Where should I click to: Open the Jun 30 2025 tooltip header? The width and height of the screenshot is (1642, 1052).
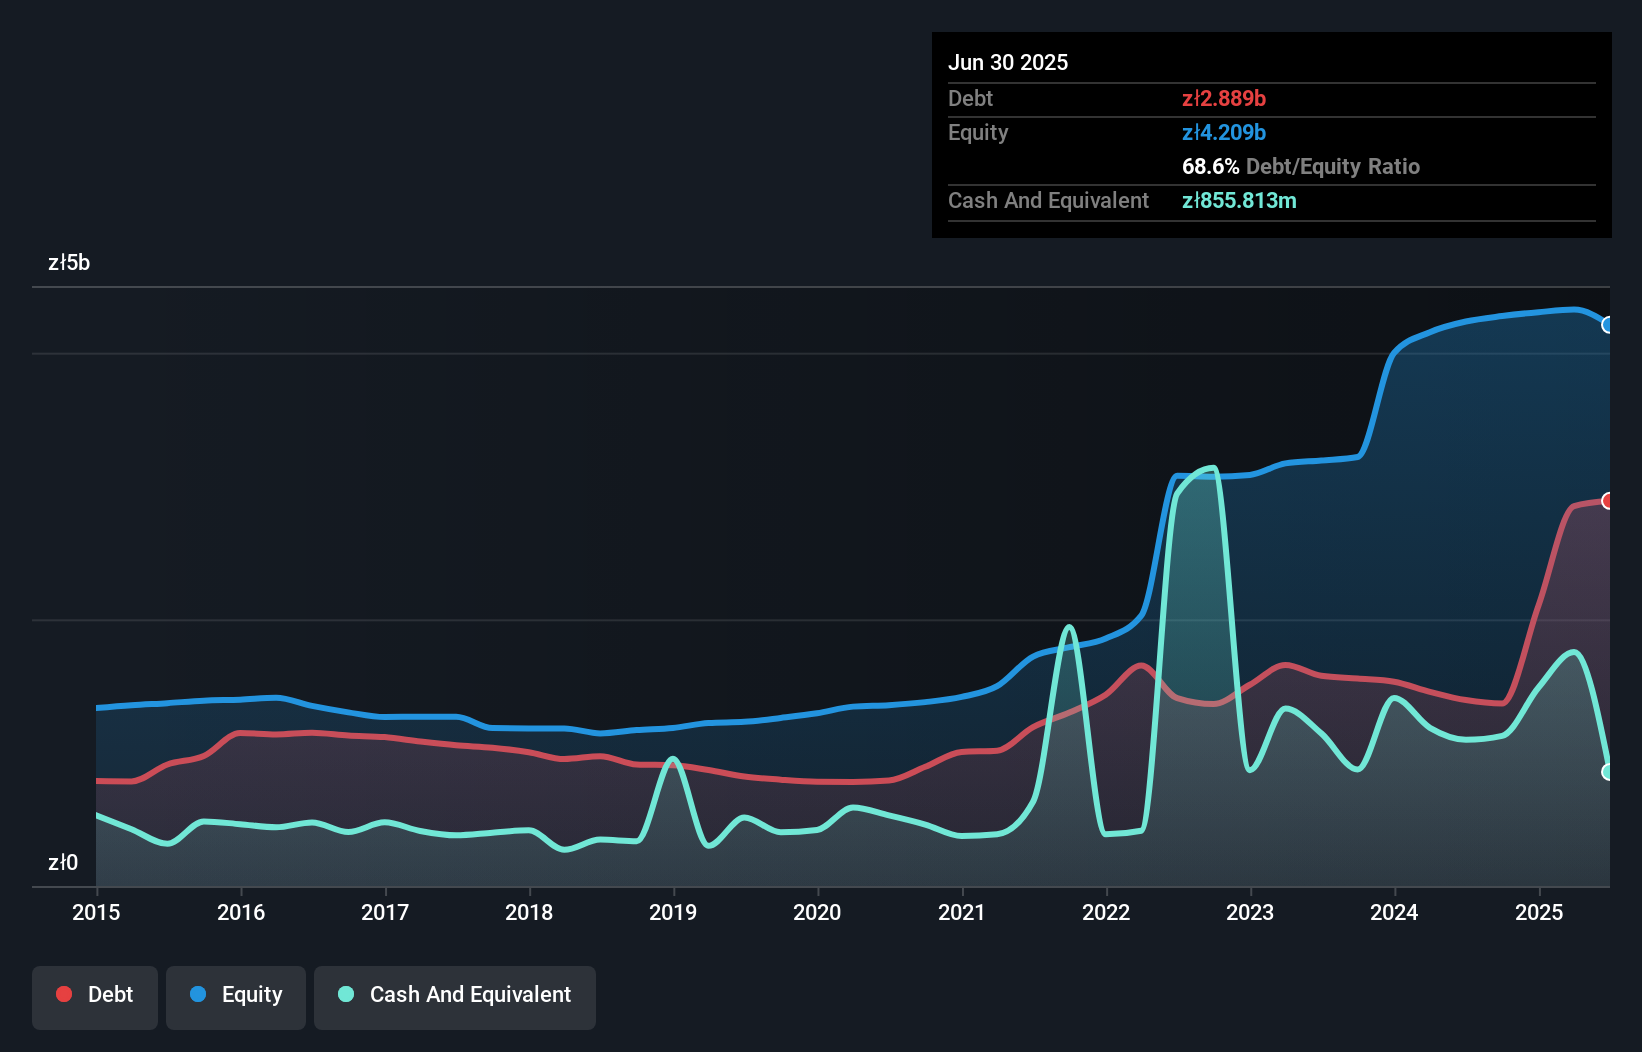pos(1009,62)
